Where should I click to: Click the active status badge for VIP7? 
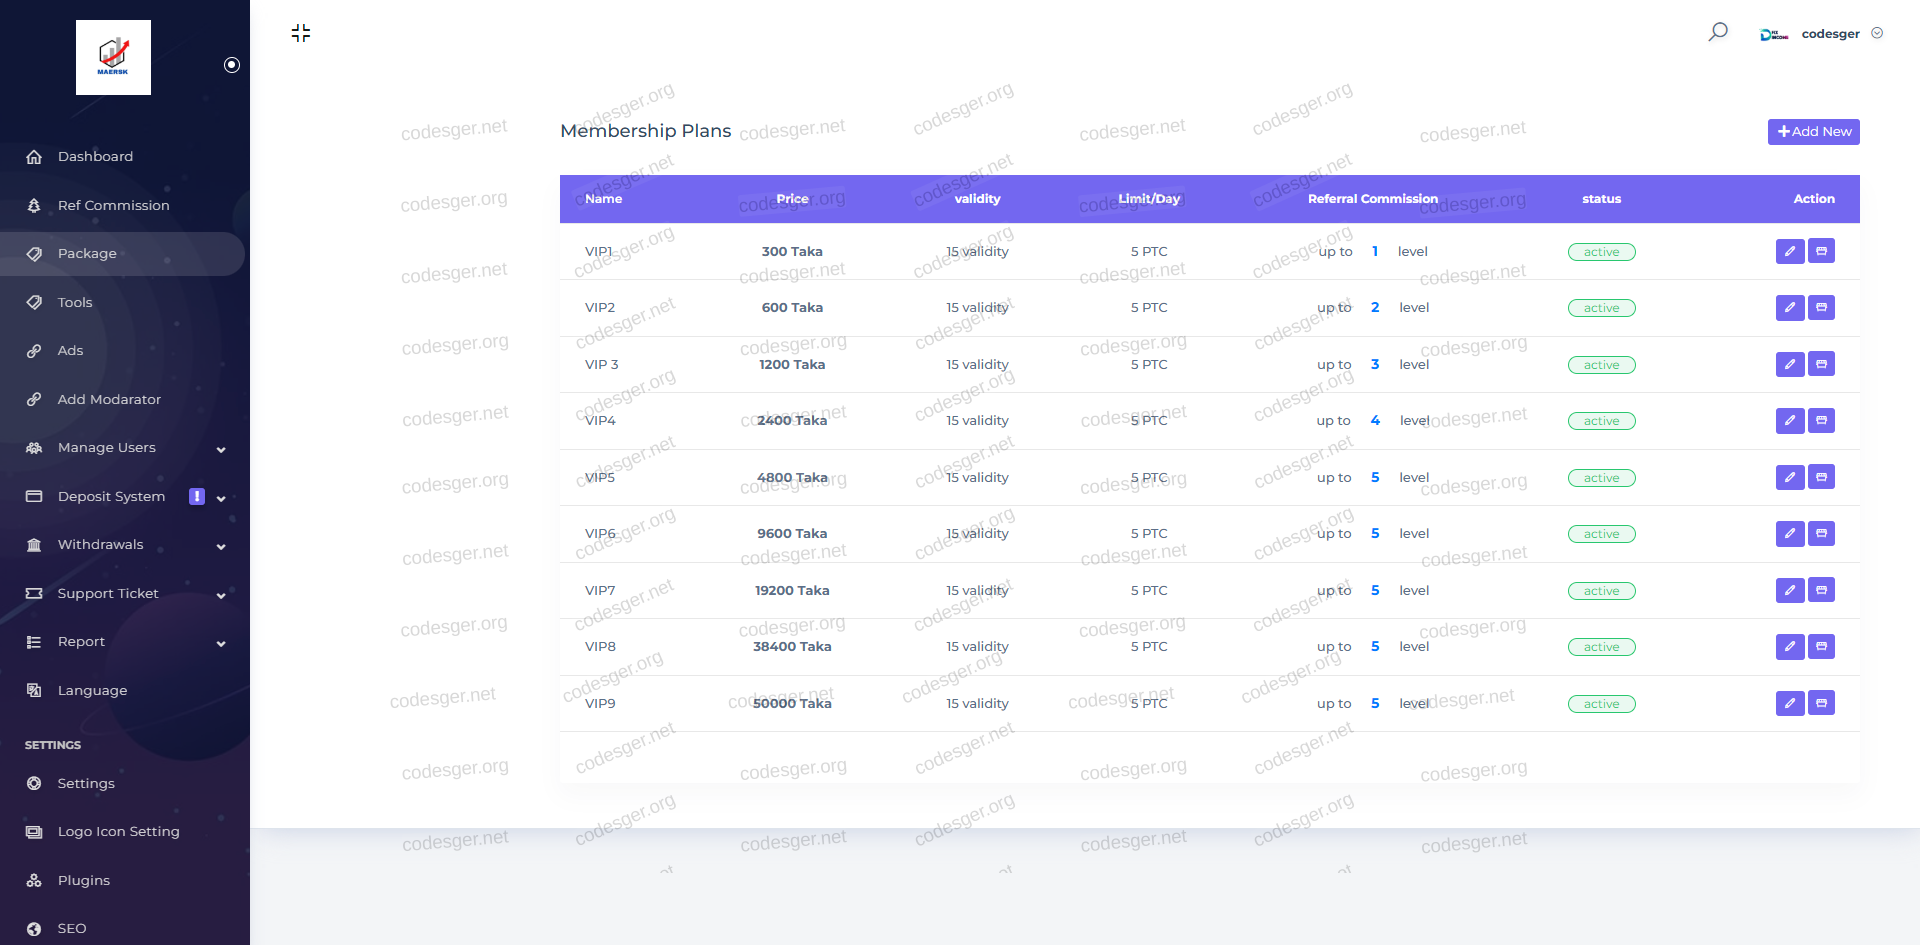tap(1601, 591)
